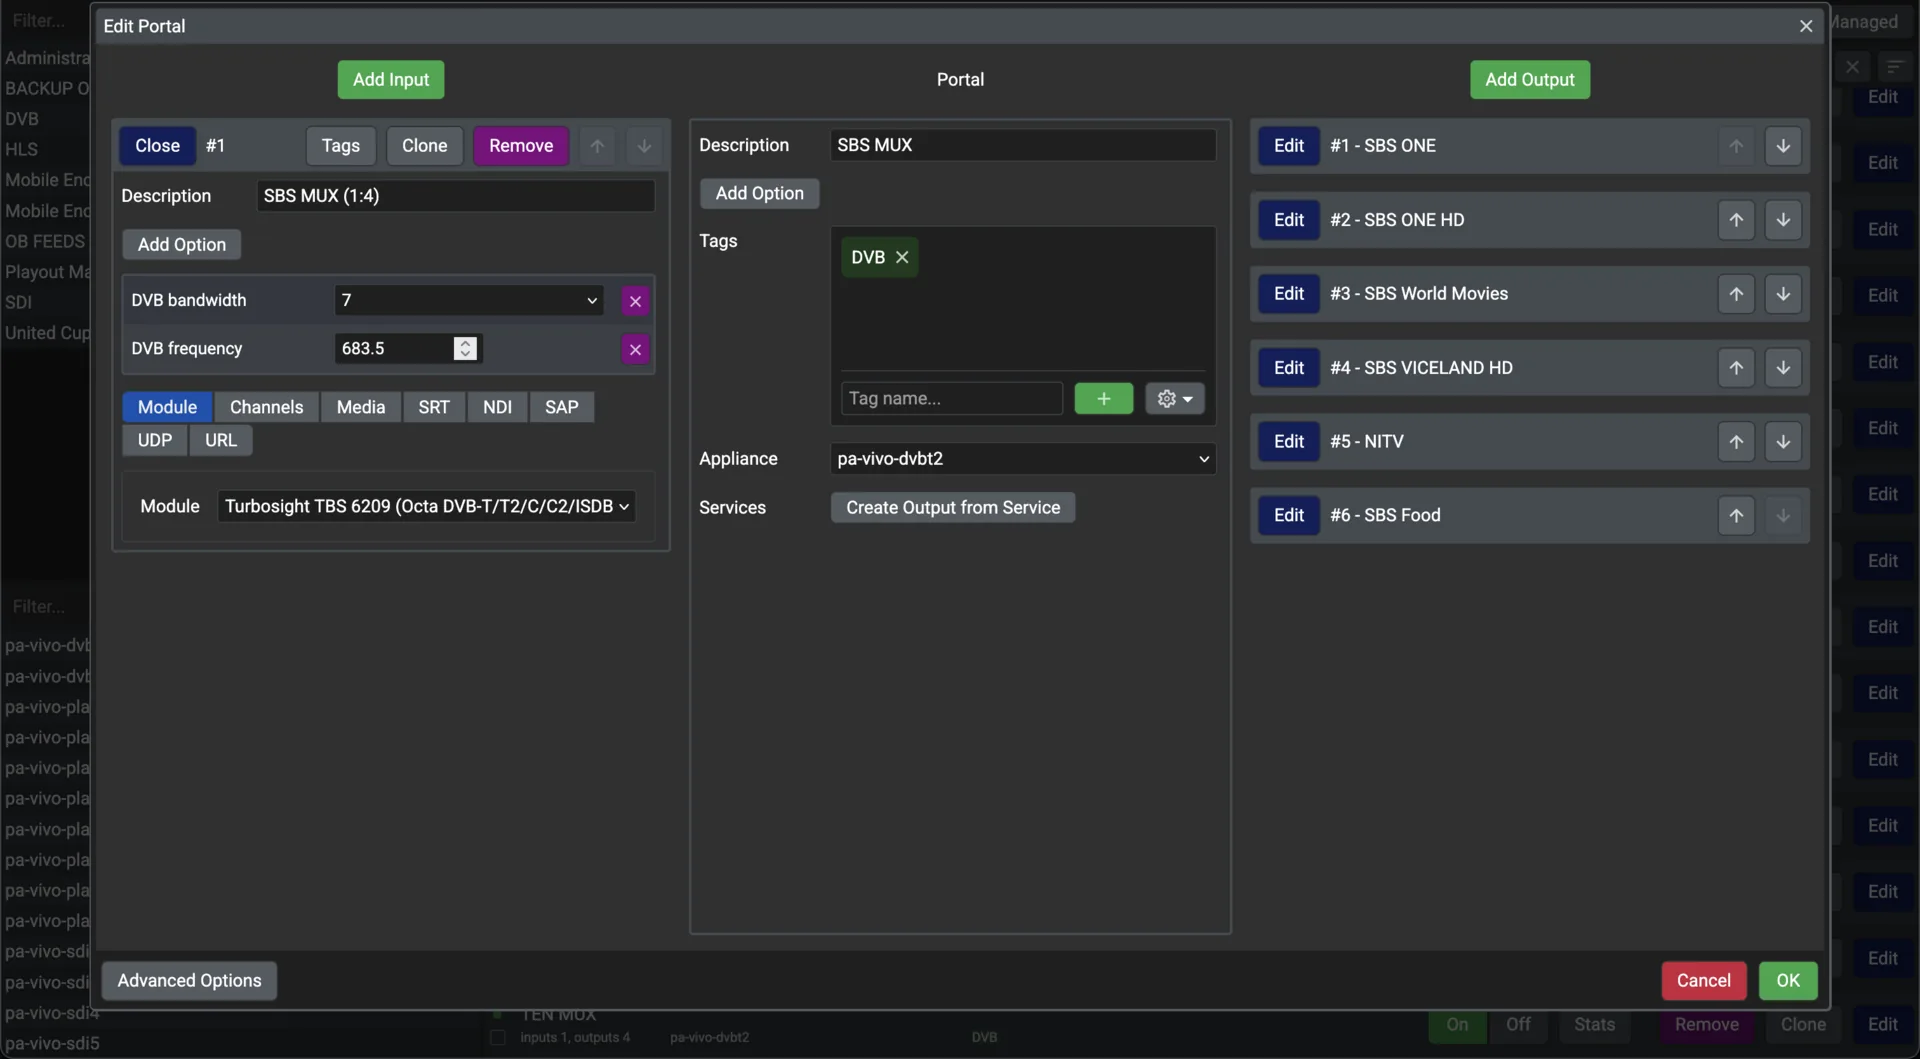Click the portal Description field SBS MUX

click(x=1022, y=145)
